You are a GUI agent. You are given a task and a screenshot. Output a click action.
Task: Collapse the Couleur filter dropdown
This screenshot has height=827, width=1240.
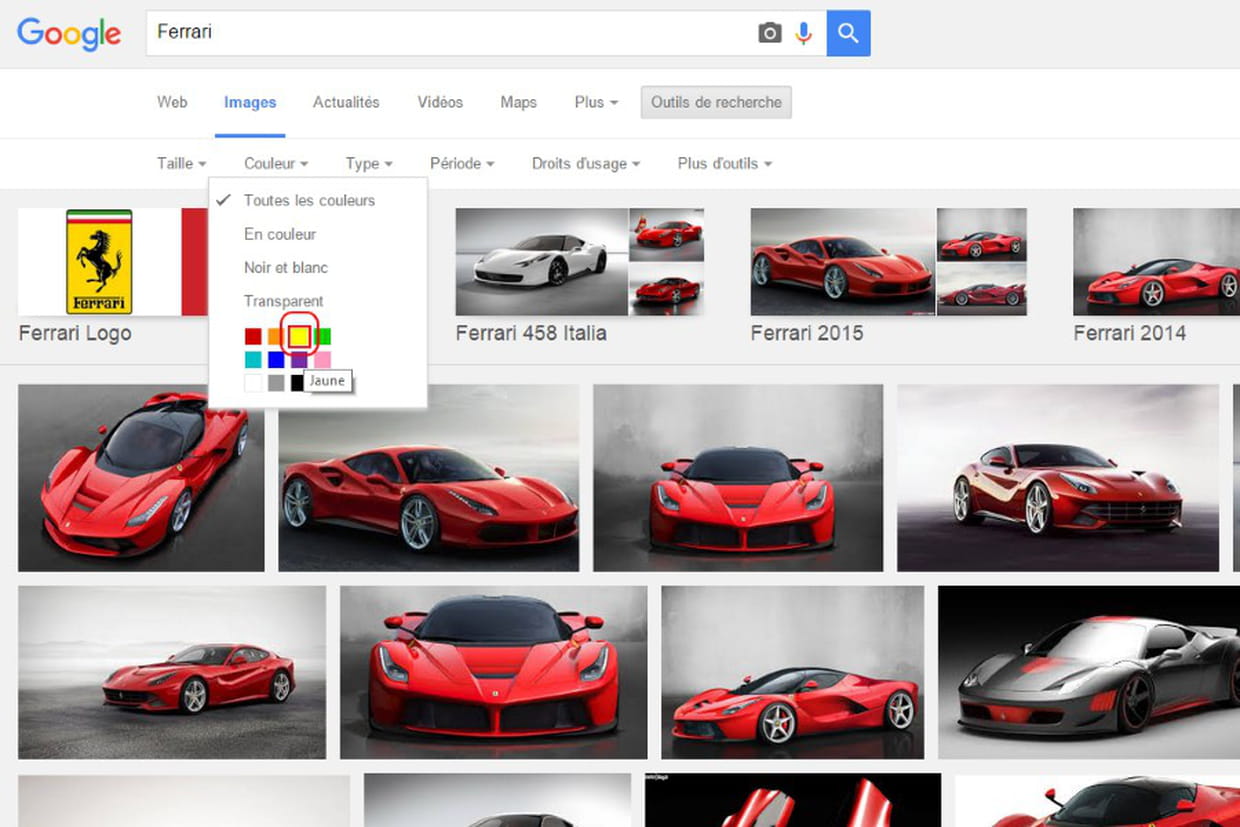[x=276, y=163]
